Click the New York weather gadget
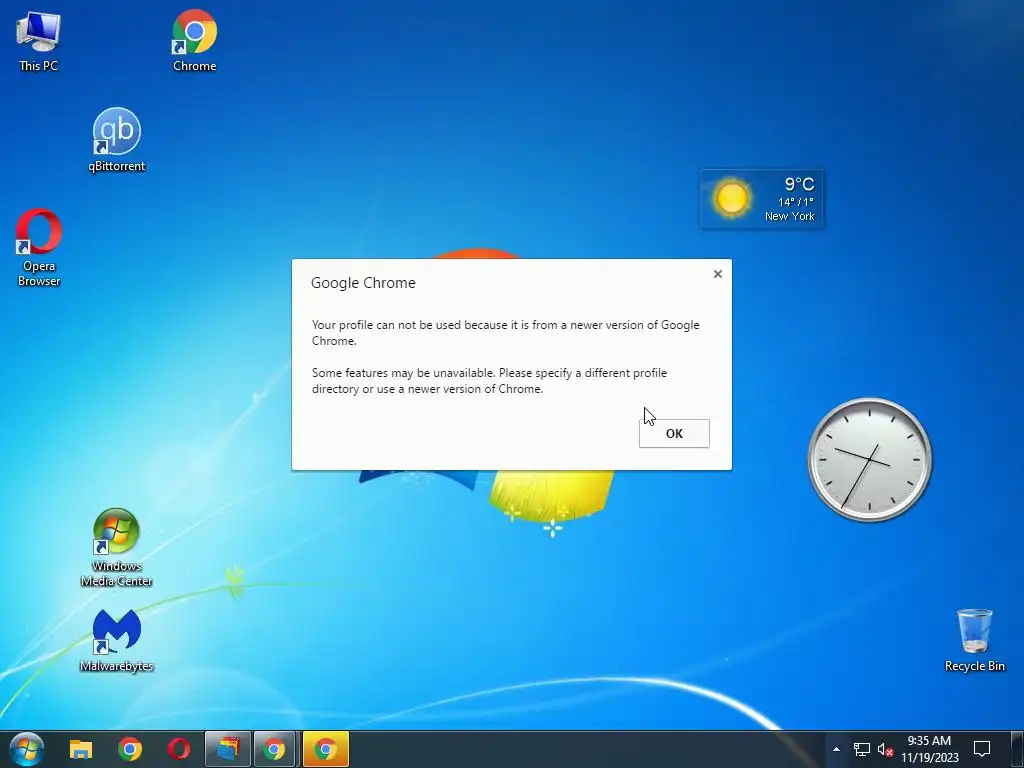This screenshot has width=1024, height=768. coord(762,199)
